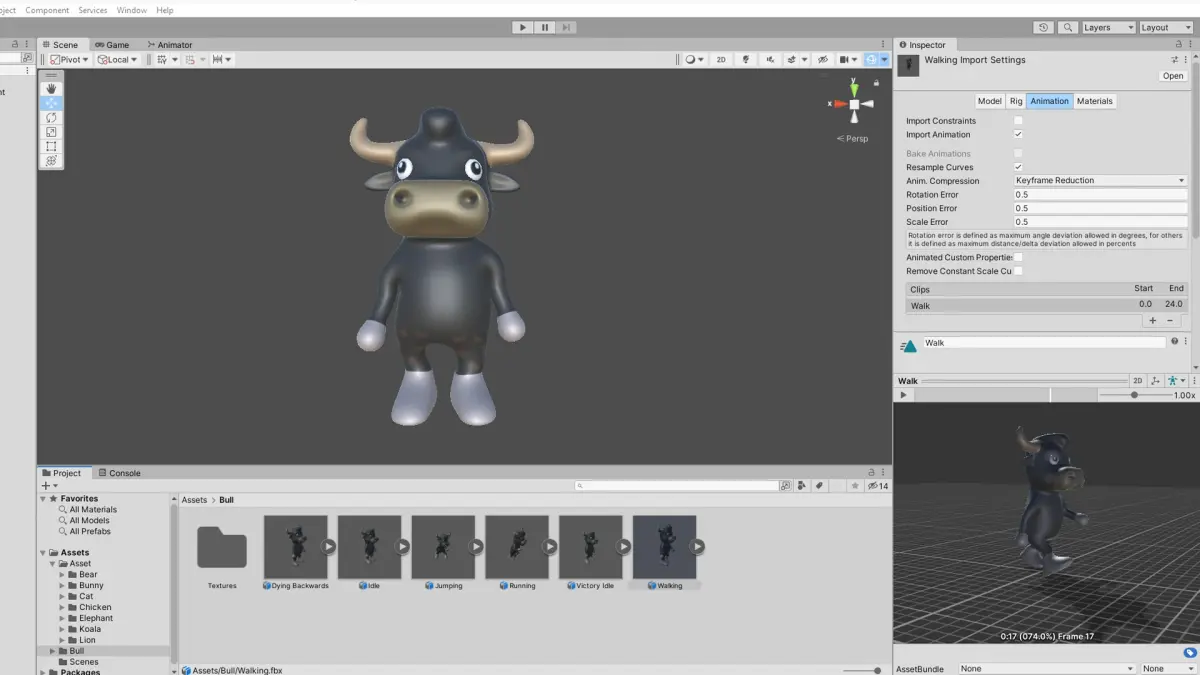Toggle scene lighting bulb icon
1200x675 pixels.
(x=746, y=60)
